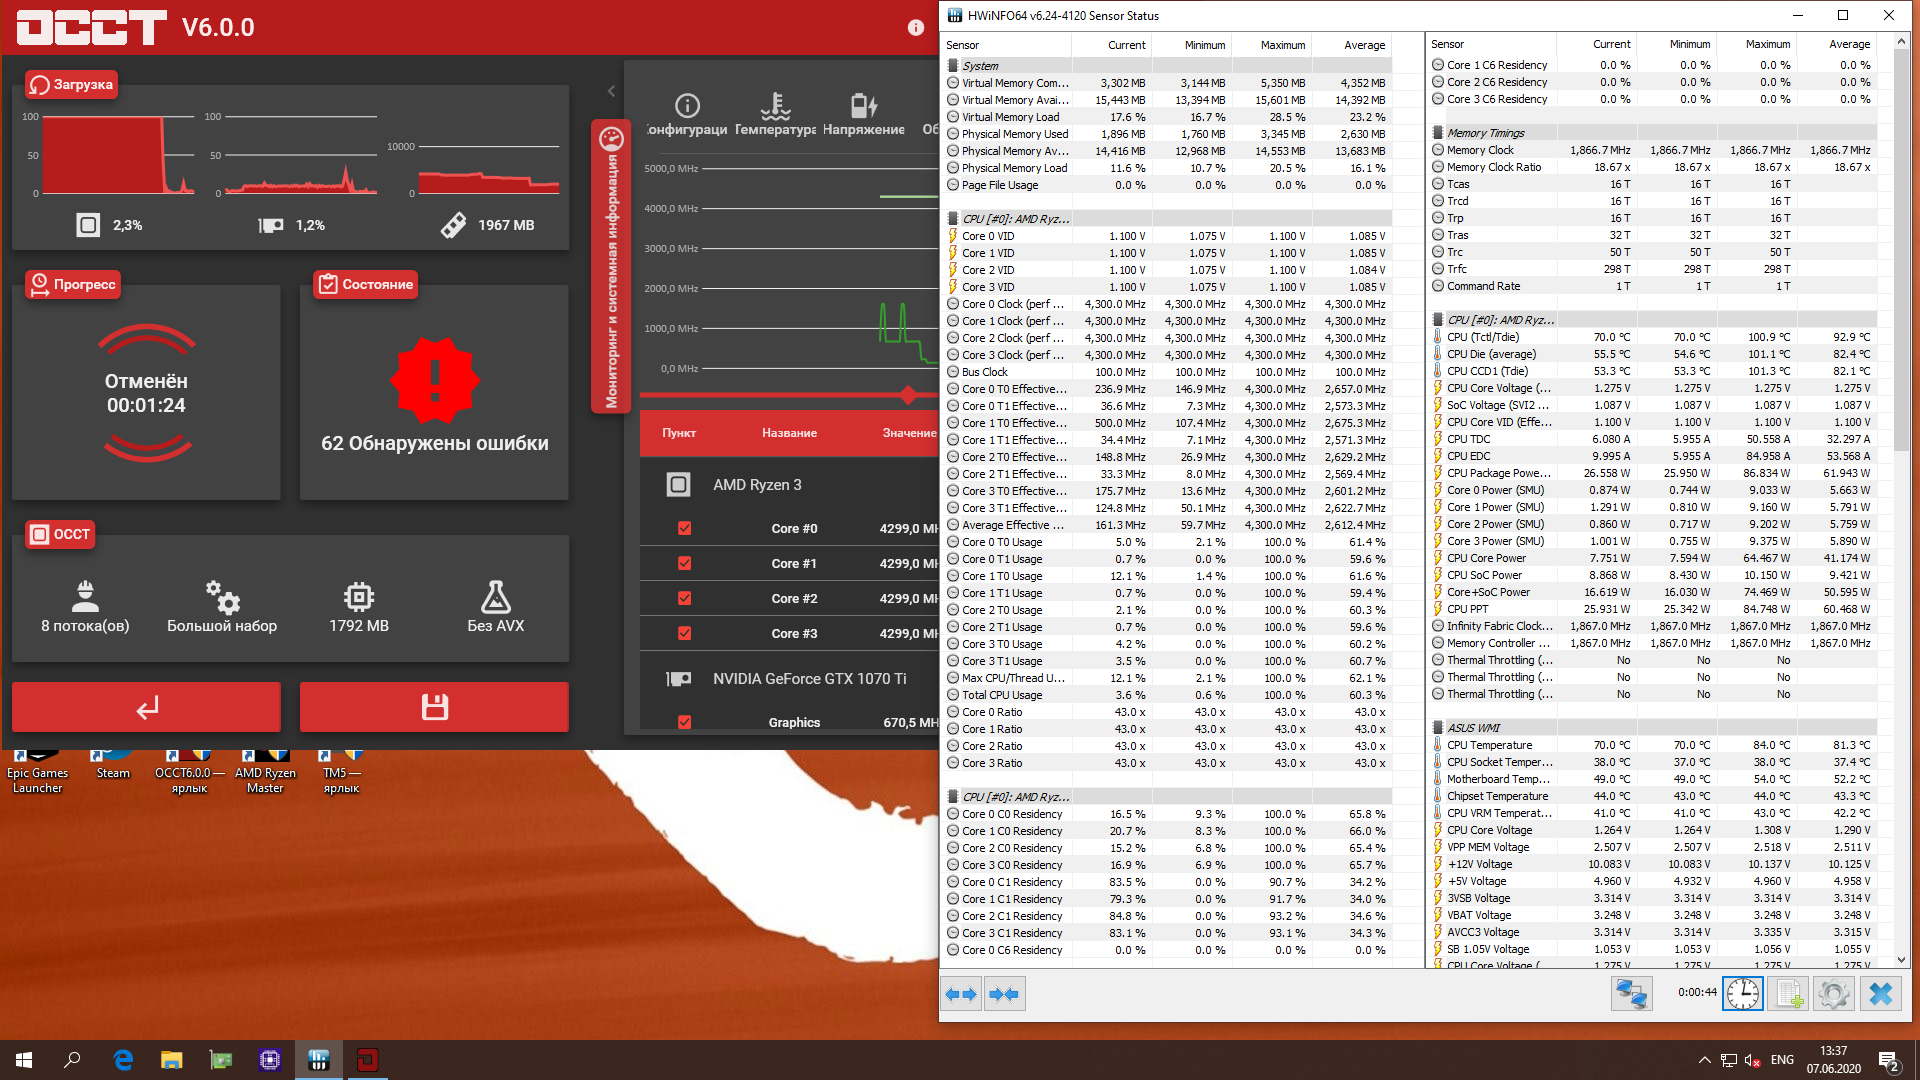
Task: Click HWiNFO reset clock timer icon
Action: (1742, 993)
